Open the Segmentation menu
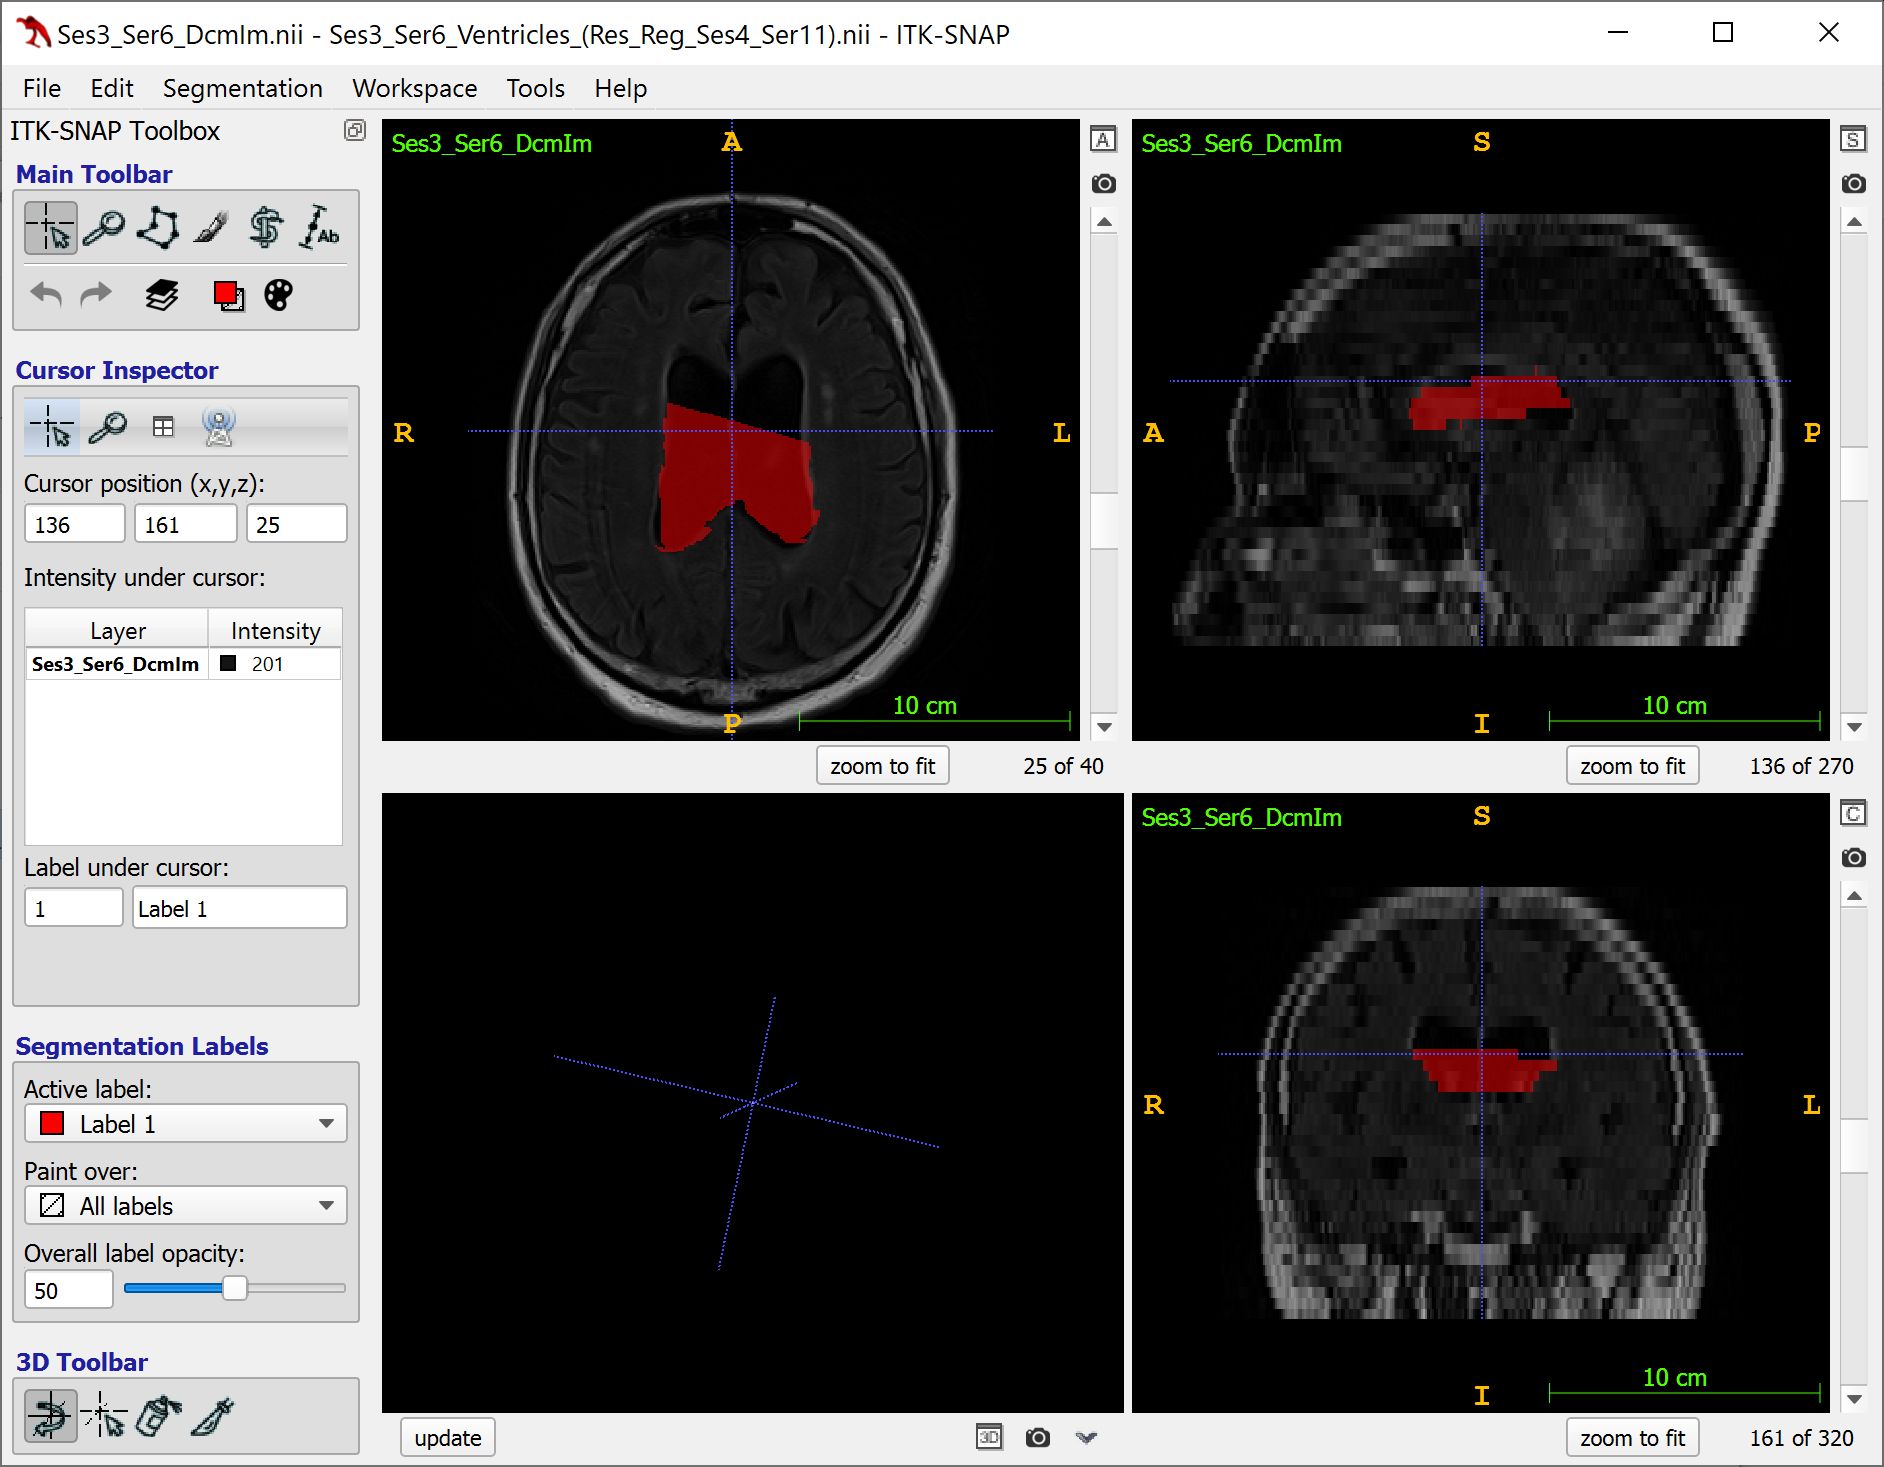 click(242, 88)
